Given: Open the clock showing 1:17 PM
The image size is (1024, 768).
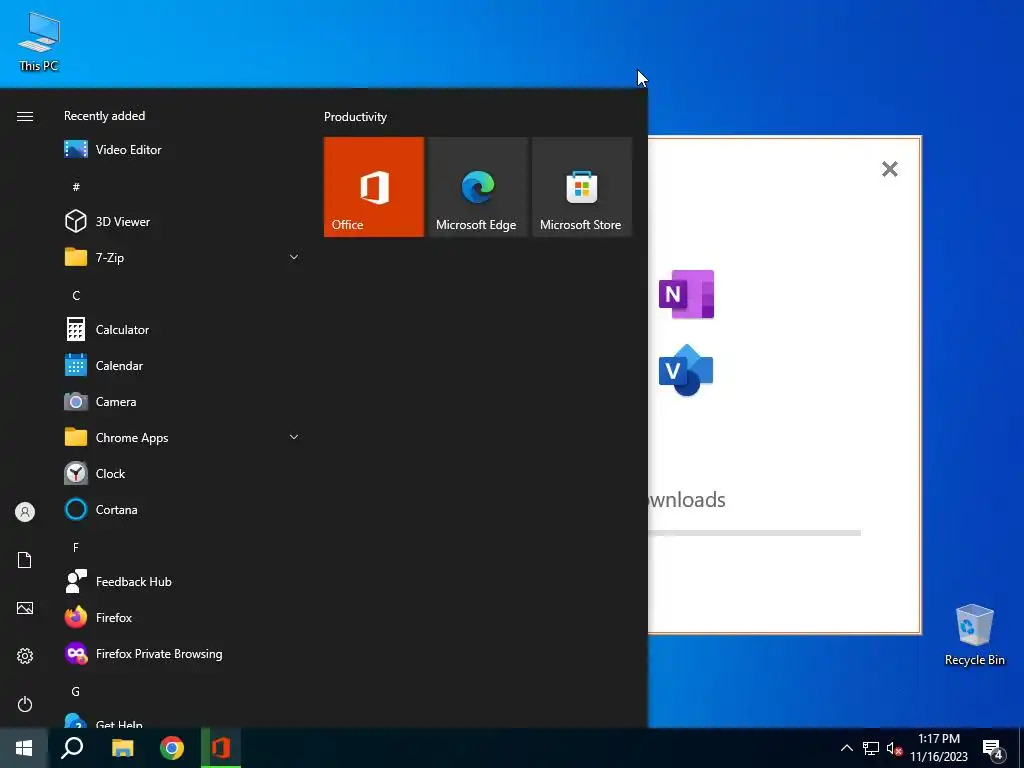Looking at the screenshot, I should tap(939, 748).
